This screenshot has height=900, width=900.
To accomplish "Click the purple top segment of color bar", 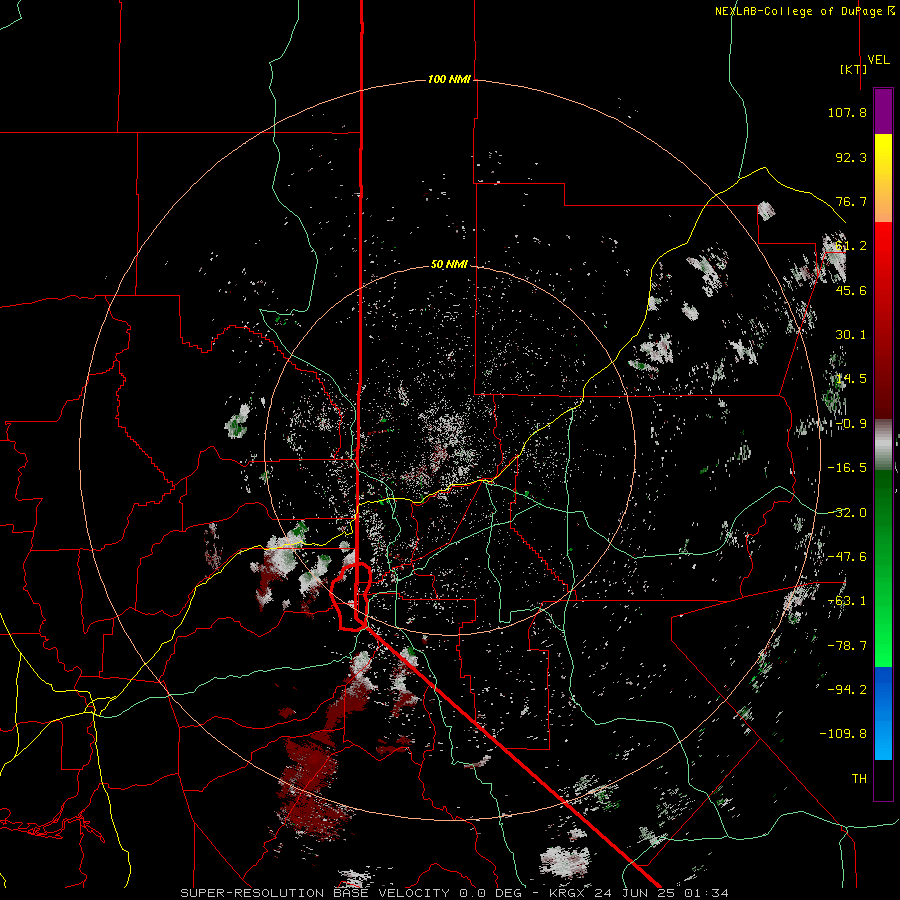I will coord(883,111).
